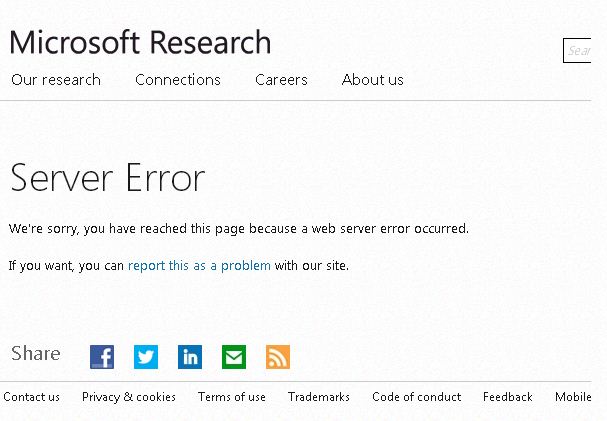This screenshot has height=421, width=607.
Task: Share via the LinkedIn icon
Action: coord(190,356)
